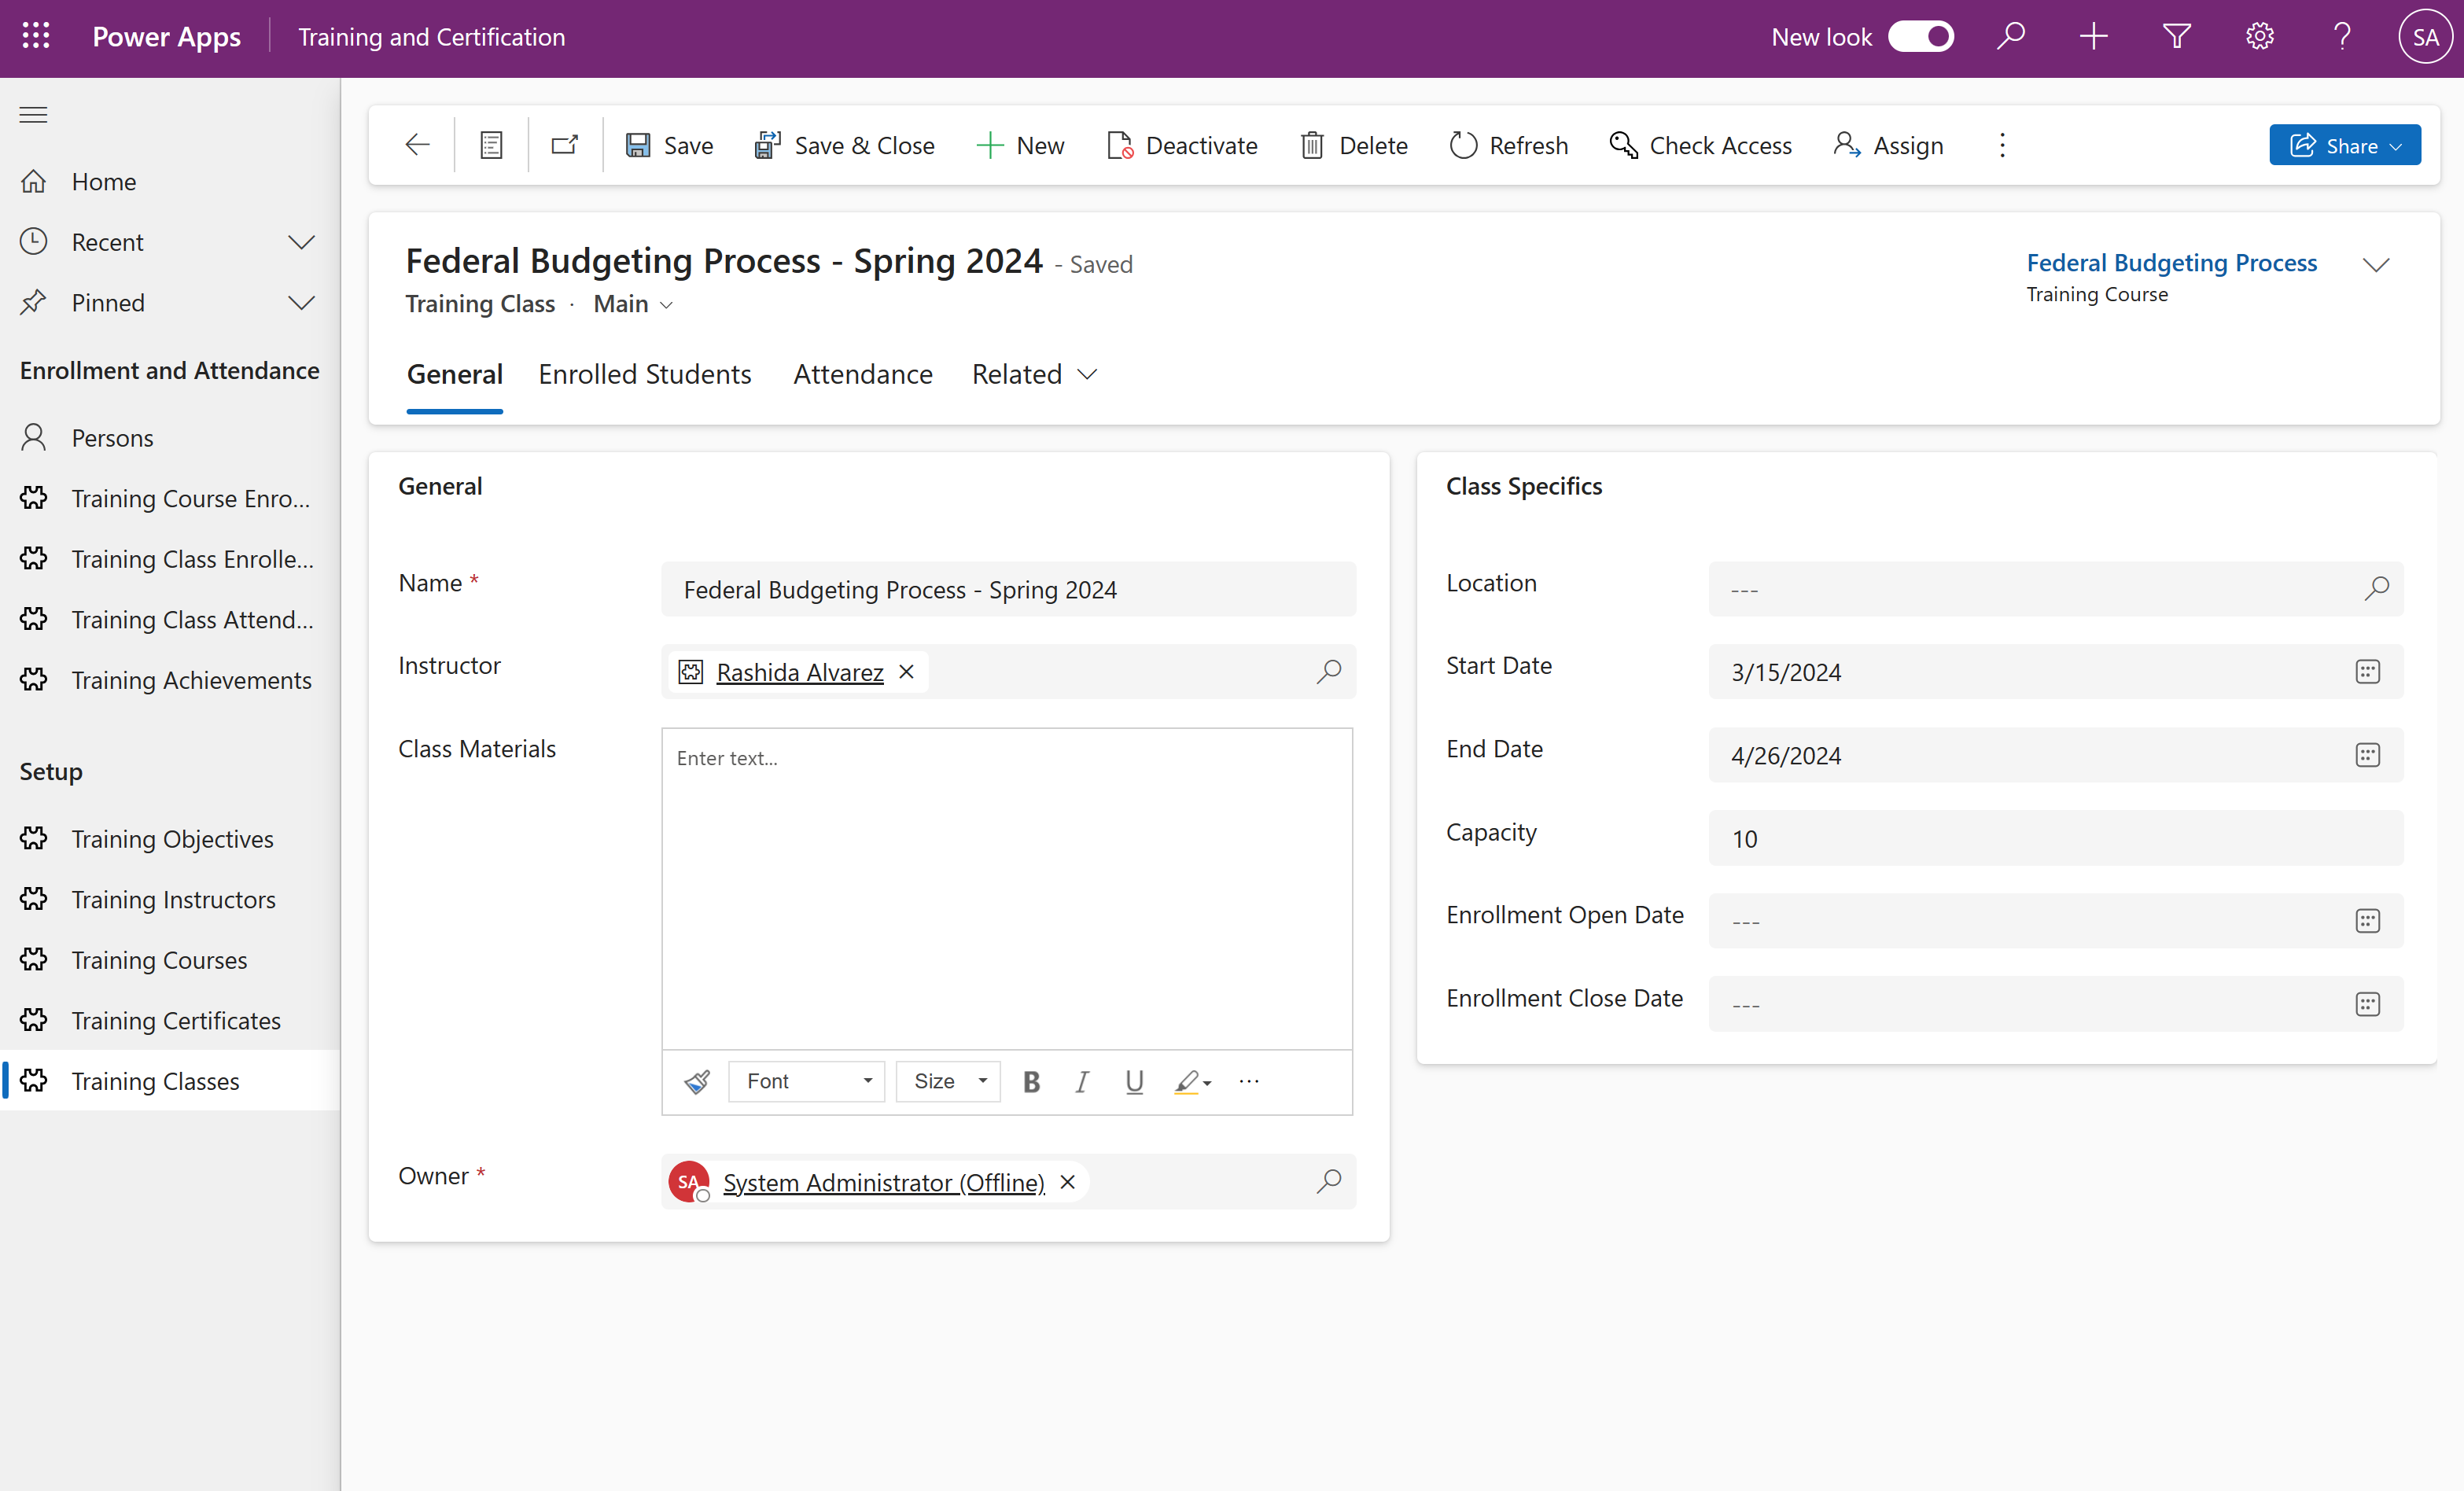Remove System Administrator from Owner
This screenshot has height=1491, width=2464.
1067,1182
